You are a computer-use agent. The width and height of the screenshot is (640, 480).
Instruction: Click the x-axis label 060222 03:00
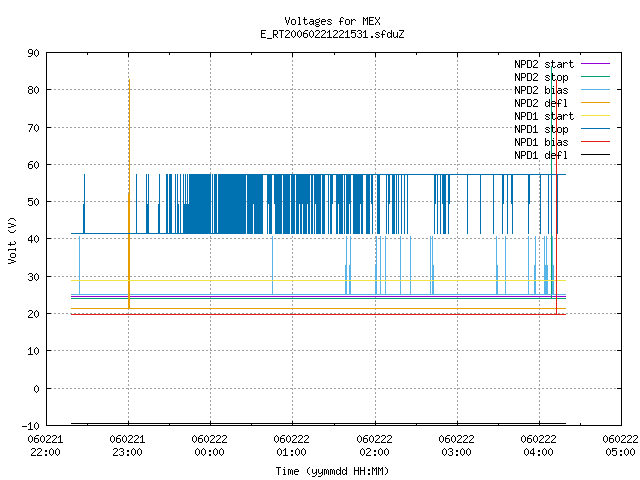coord(456,446)
